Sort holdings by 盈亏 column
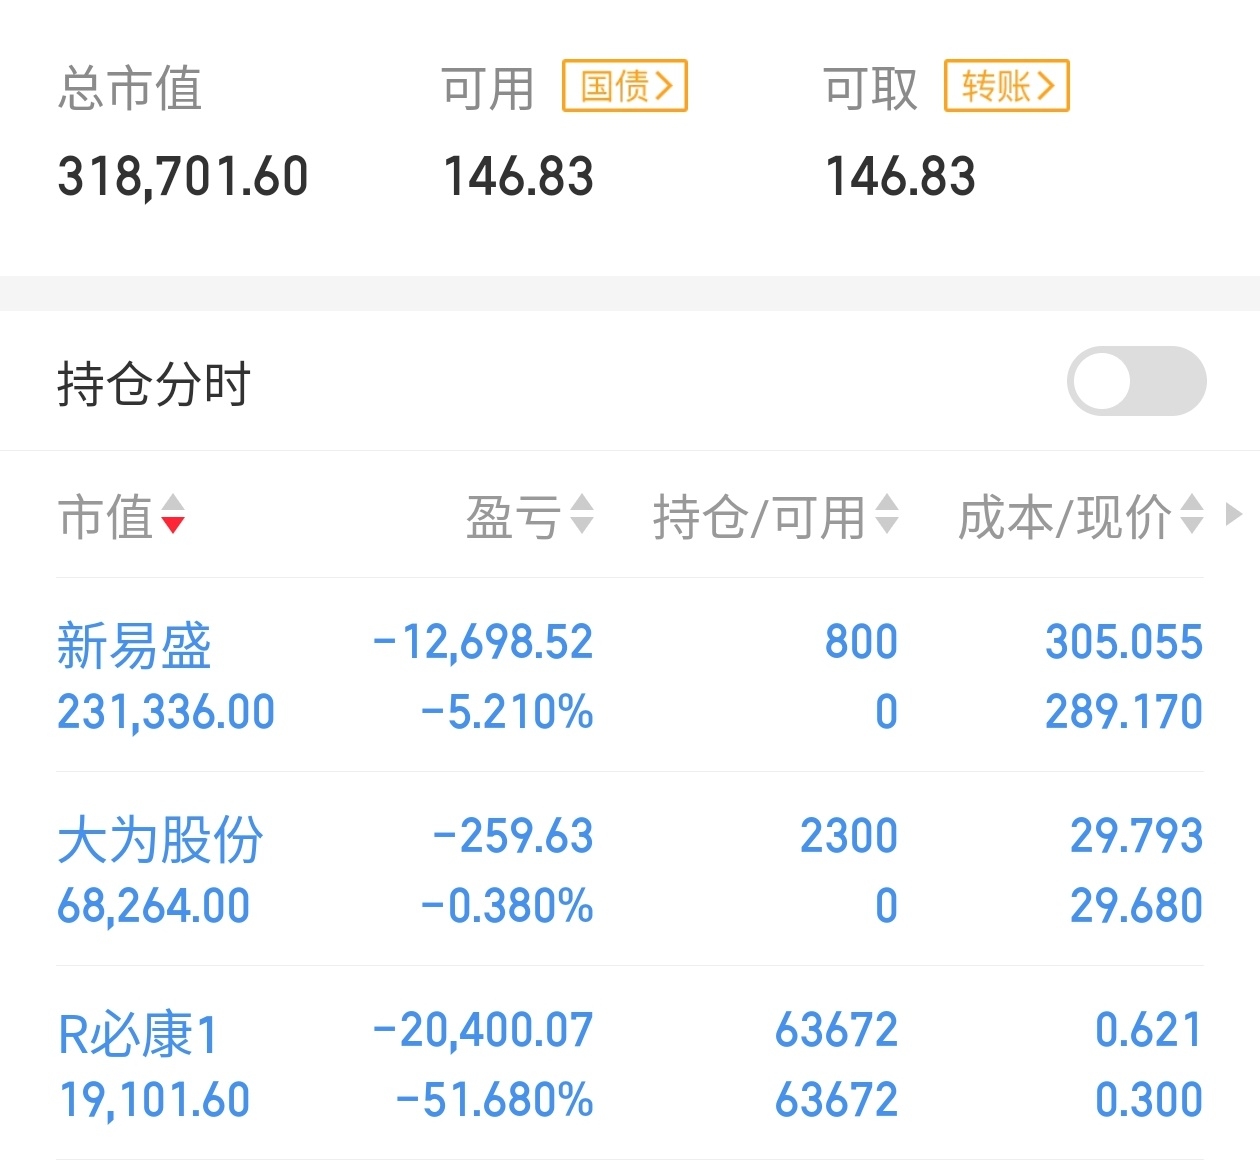The width and height of the screenshot is (1260, 1174). pyautogui.click(x=512, y=517)
